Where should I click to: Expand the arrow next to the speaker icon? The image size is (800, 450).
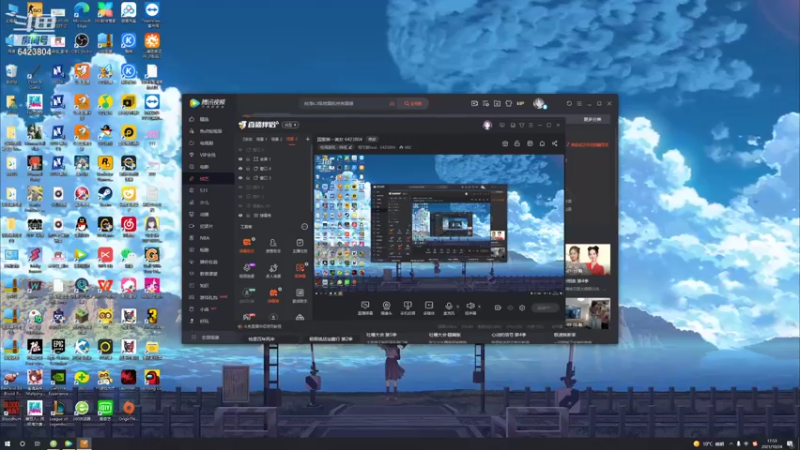tap(479, 307)
